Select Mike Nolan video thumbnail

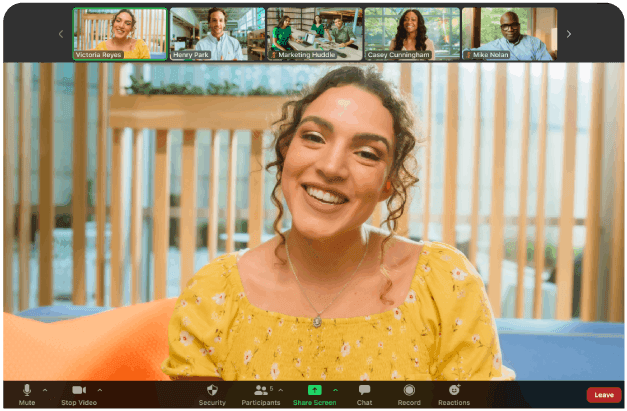click(509, 34)
